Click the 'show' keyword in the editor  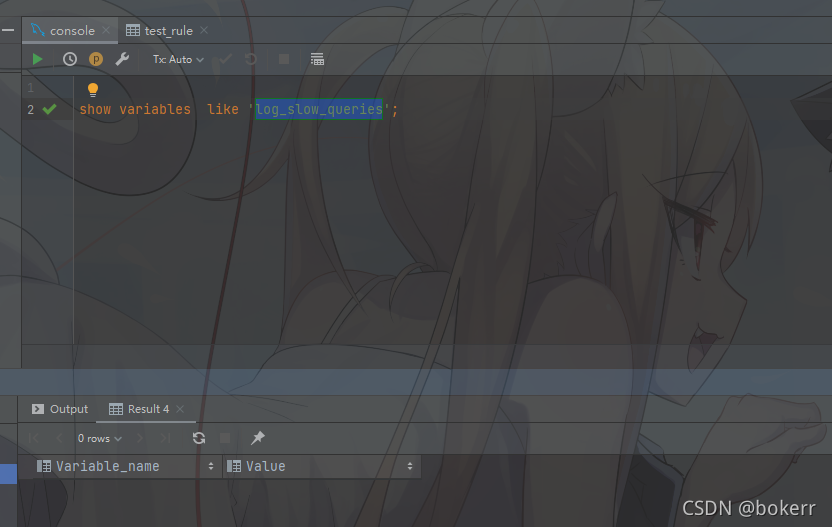tap(95, 109)
